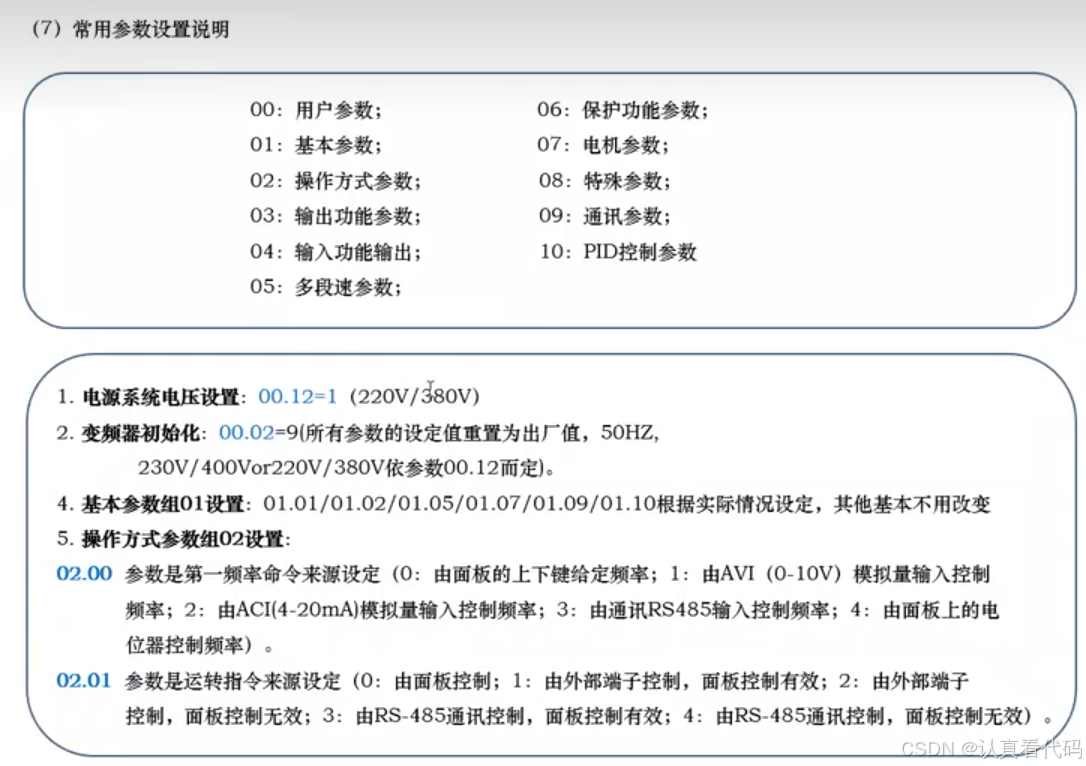Image resolution: width=1086 pixels, height=766 pixels.
Task: Select the '01: 基本参数' entry
Action: 315,145
